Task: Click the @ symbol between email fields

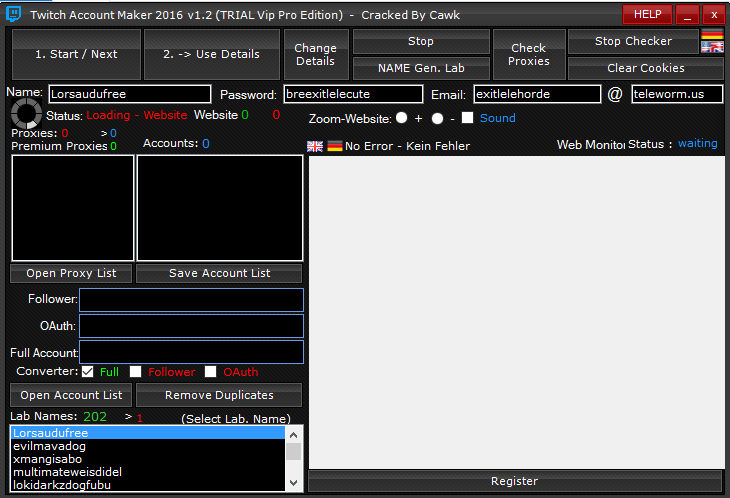Action: click(x=615, y=94)
